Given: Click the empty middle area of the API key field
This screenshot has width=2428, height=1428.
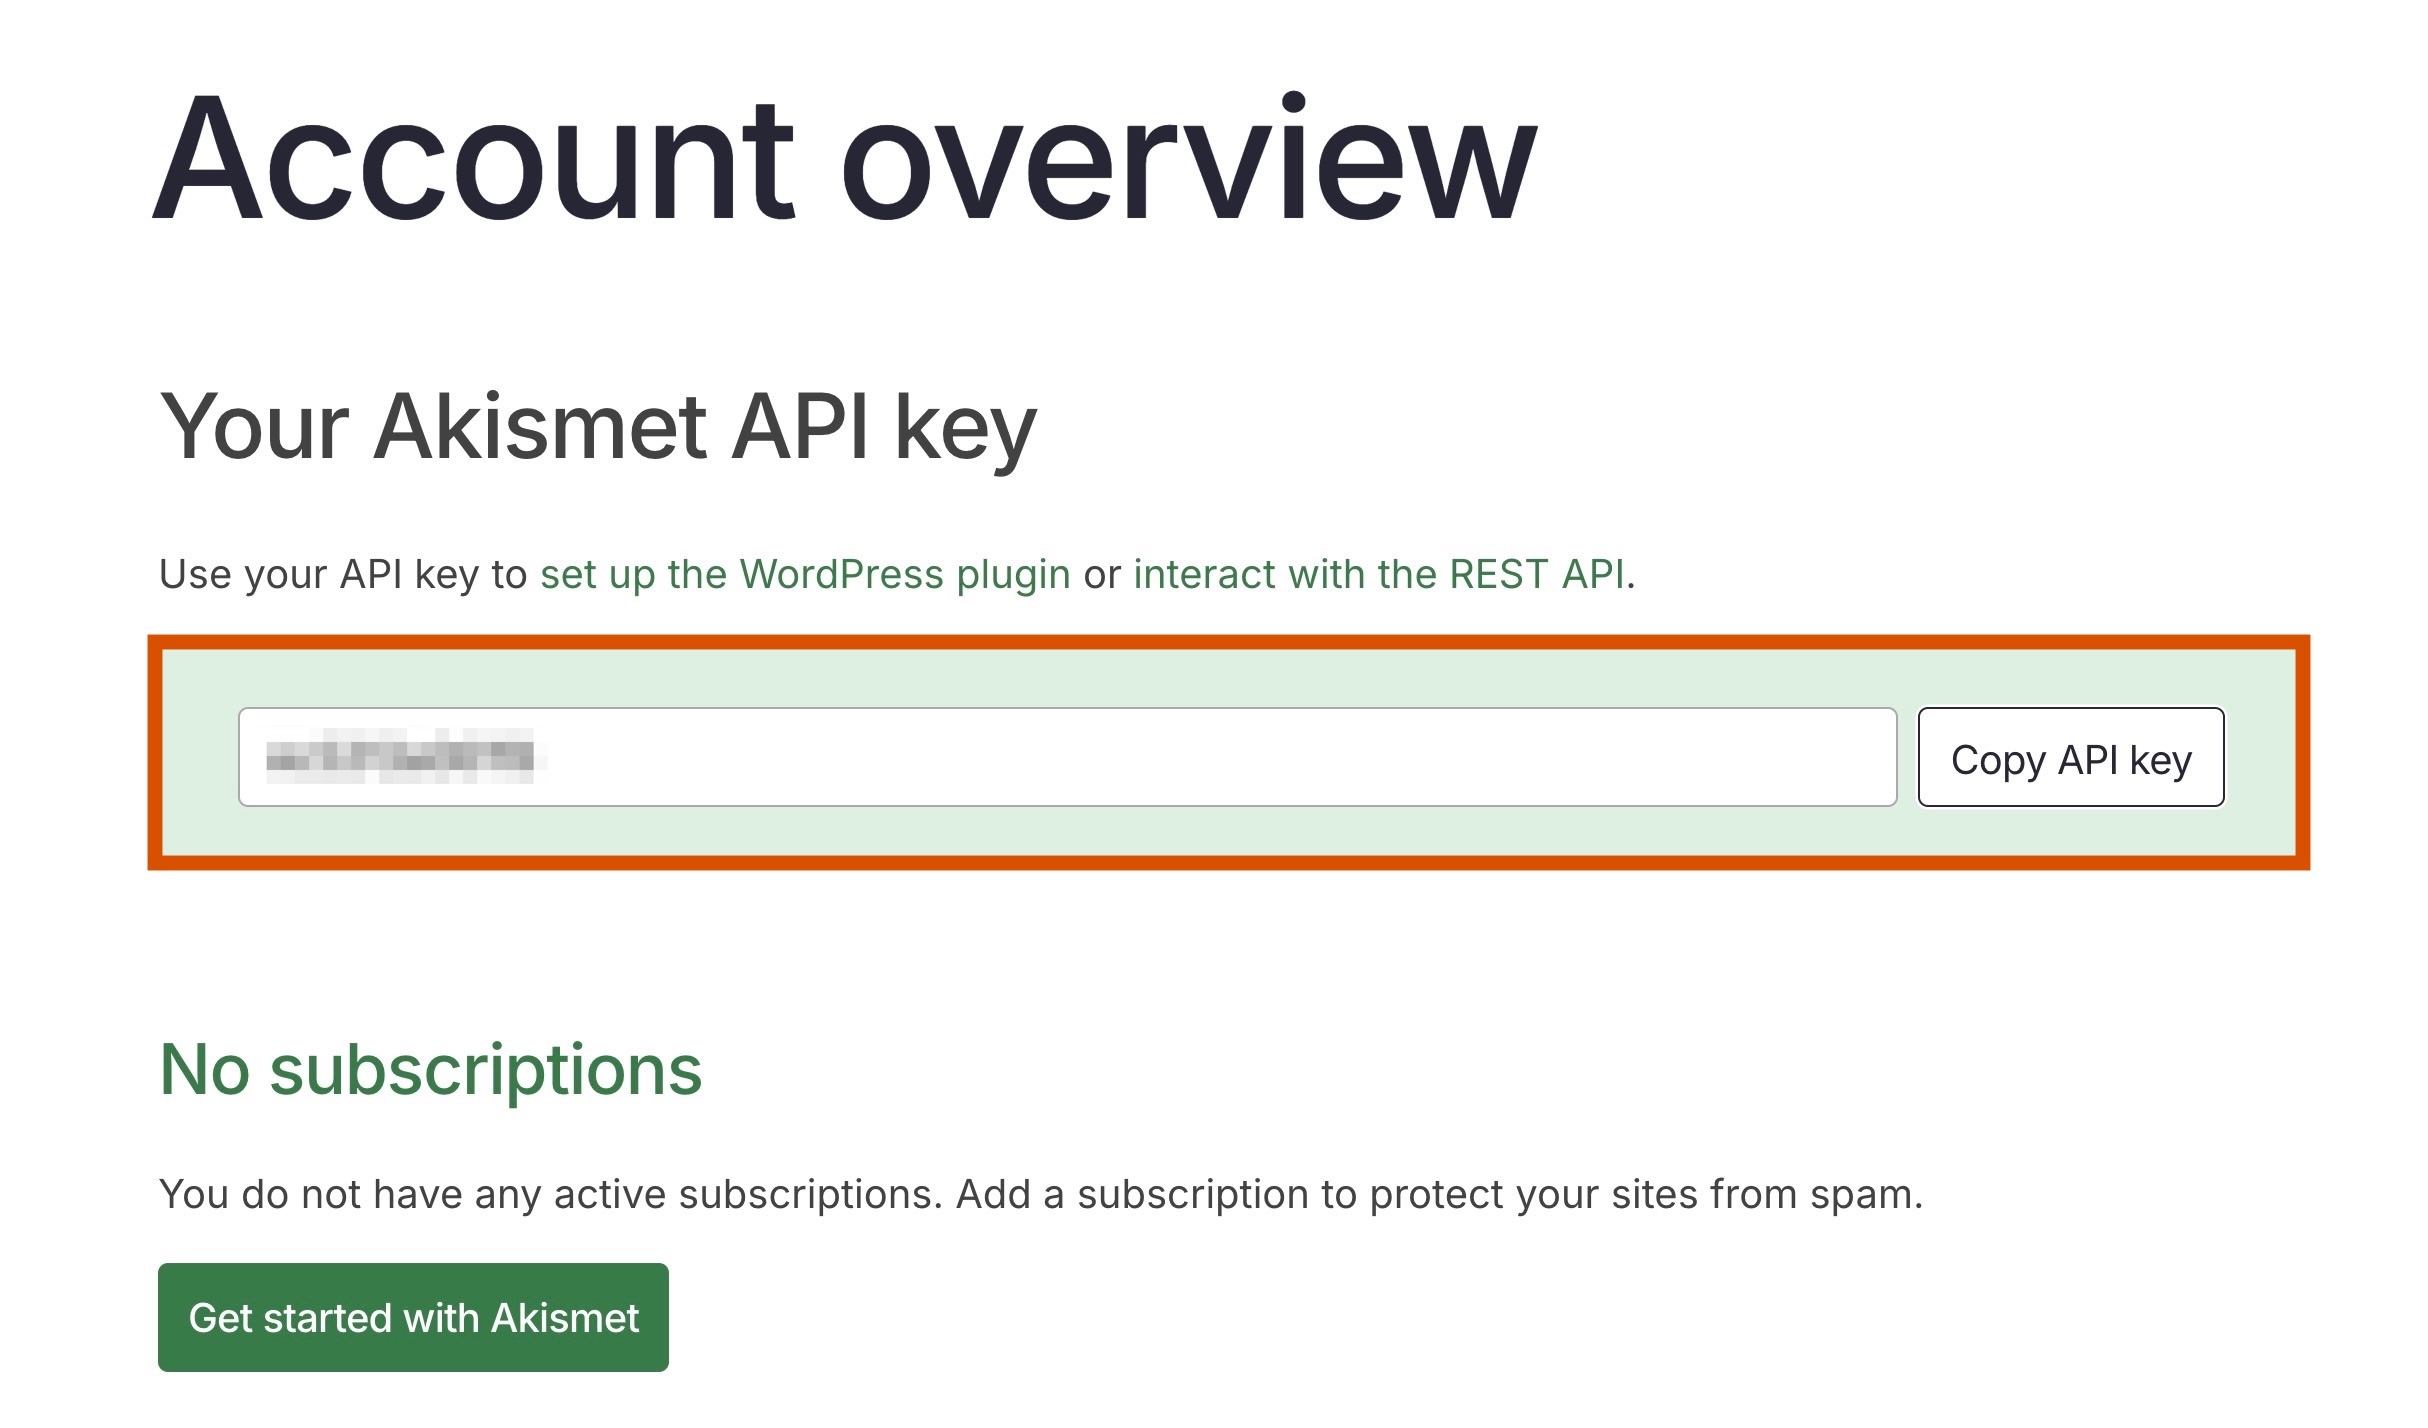Looking at the screenshot, I should coord(1200,757).
